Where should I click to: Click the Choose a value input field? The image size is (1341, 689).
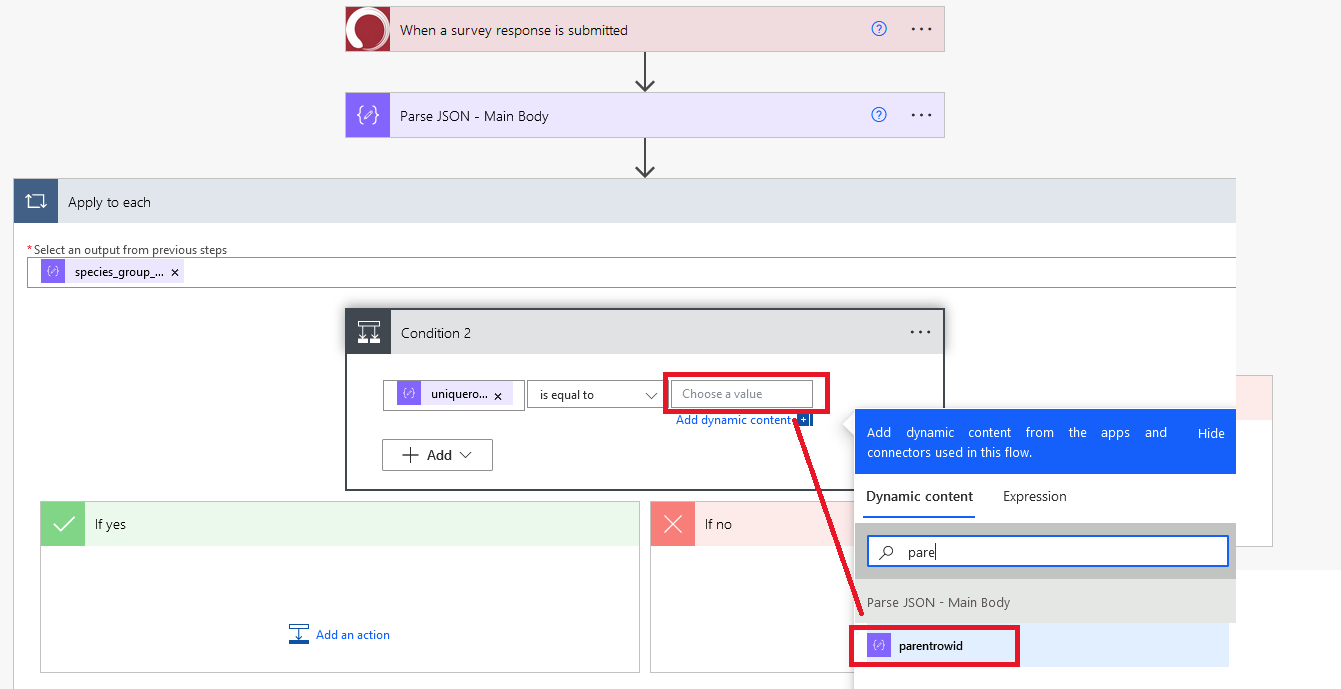pos(741,394)
